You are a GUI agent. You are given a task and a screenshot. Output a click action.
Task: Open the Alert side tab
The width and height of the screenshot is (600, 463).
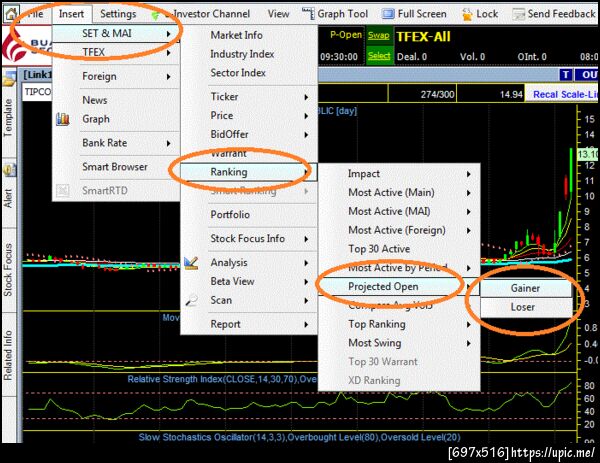pyautogui.click(x=8, y=198)
